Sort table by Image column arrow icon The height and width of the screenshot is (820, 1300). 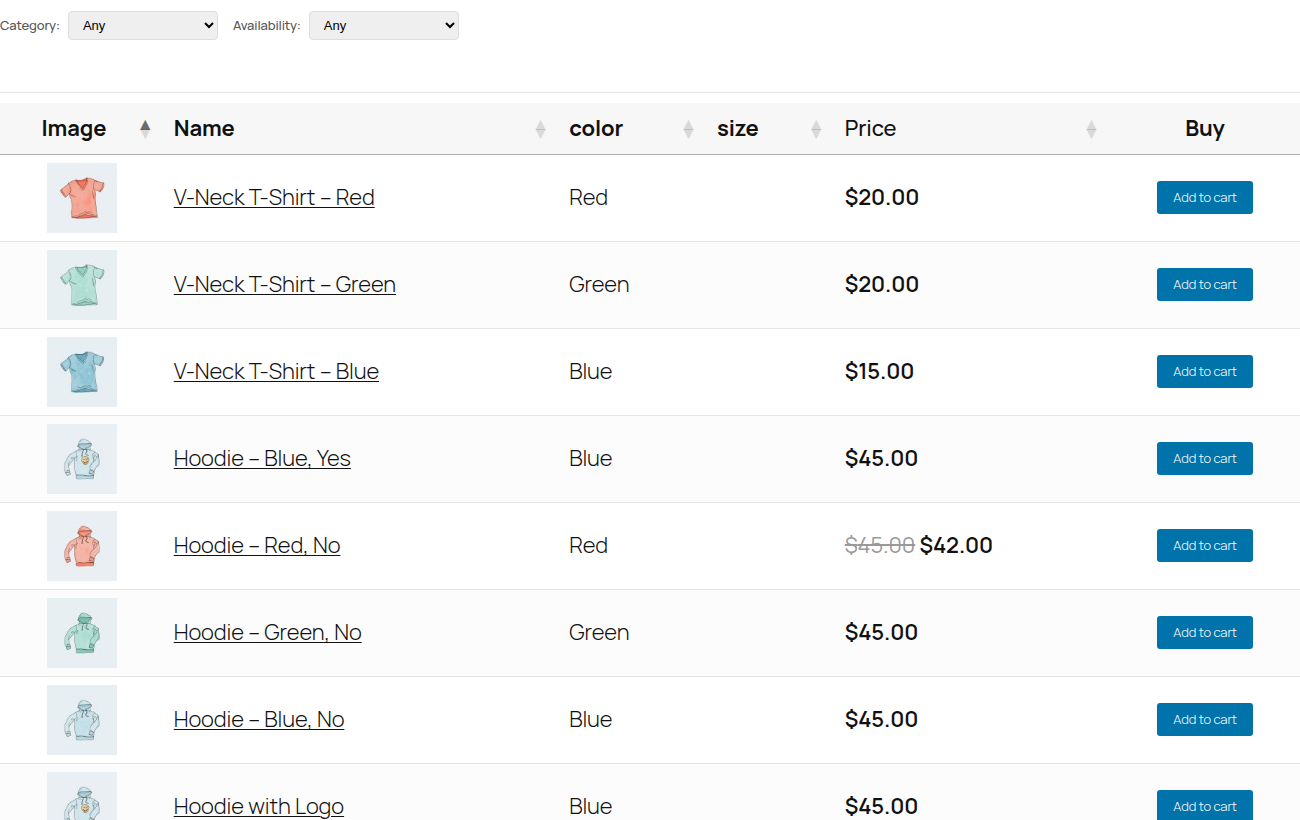tap(145, 129)
